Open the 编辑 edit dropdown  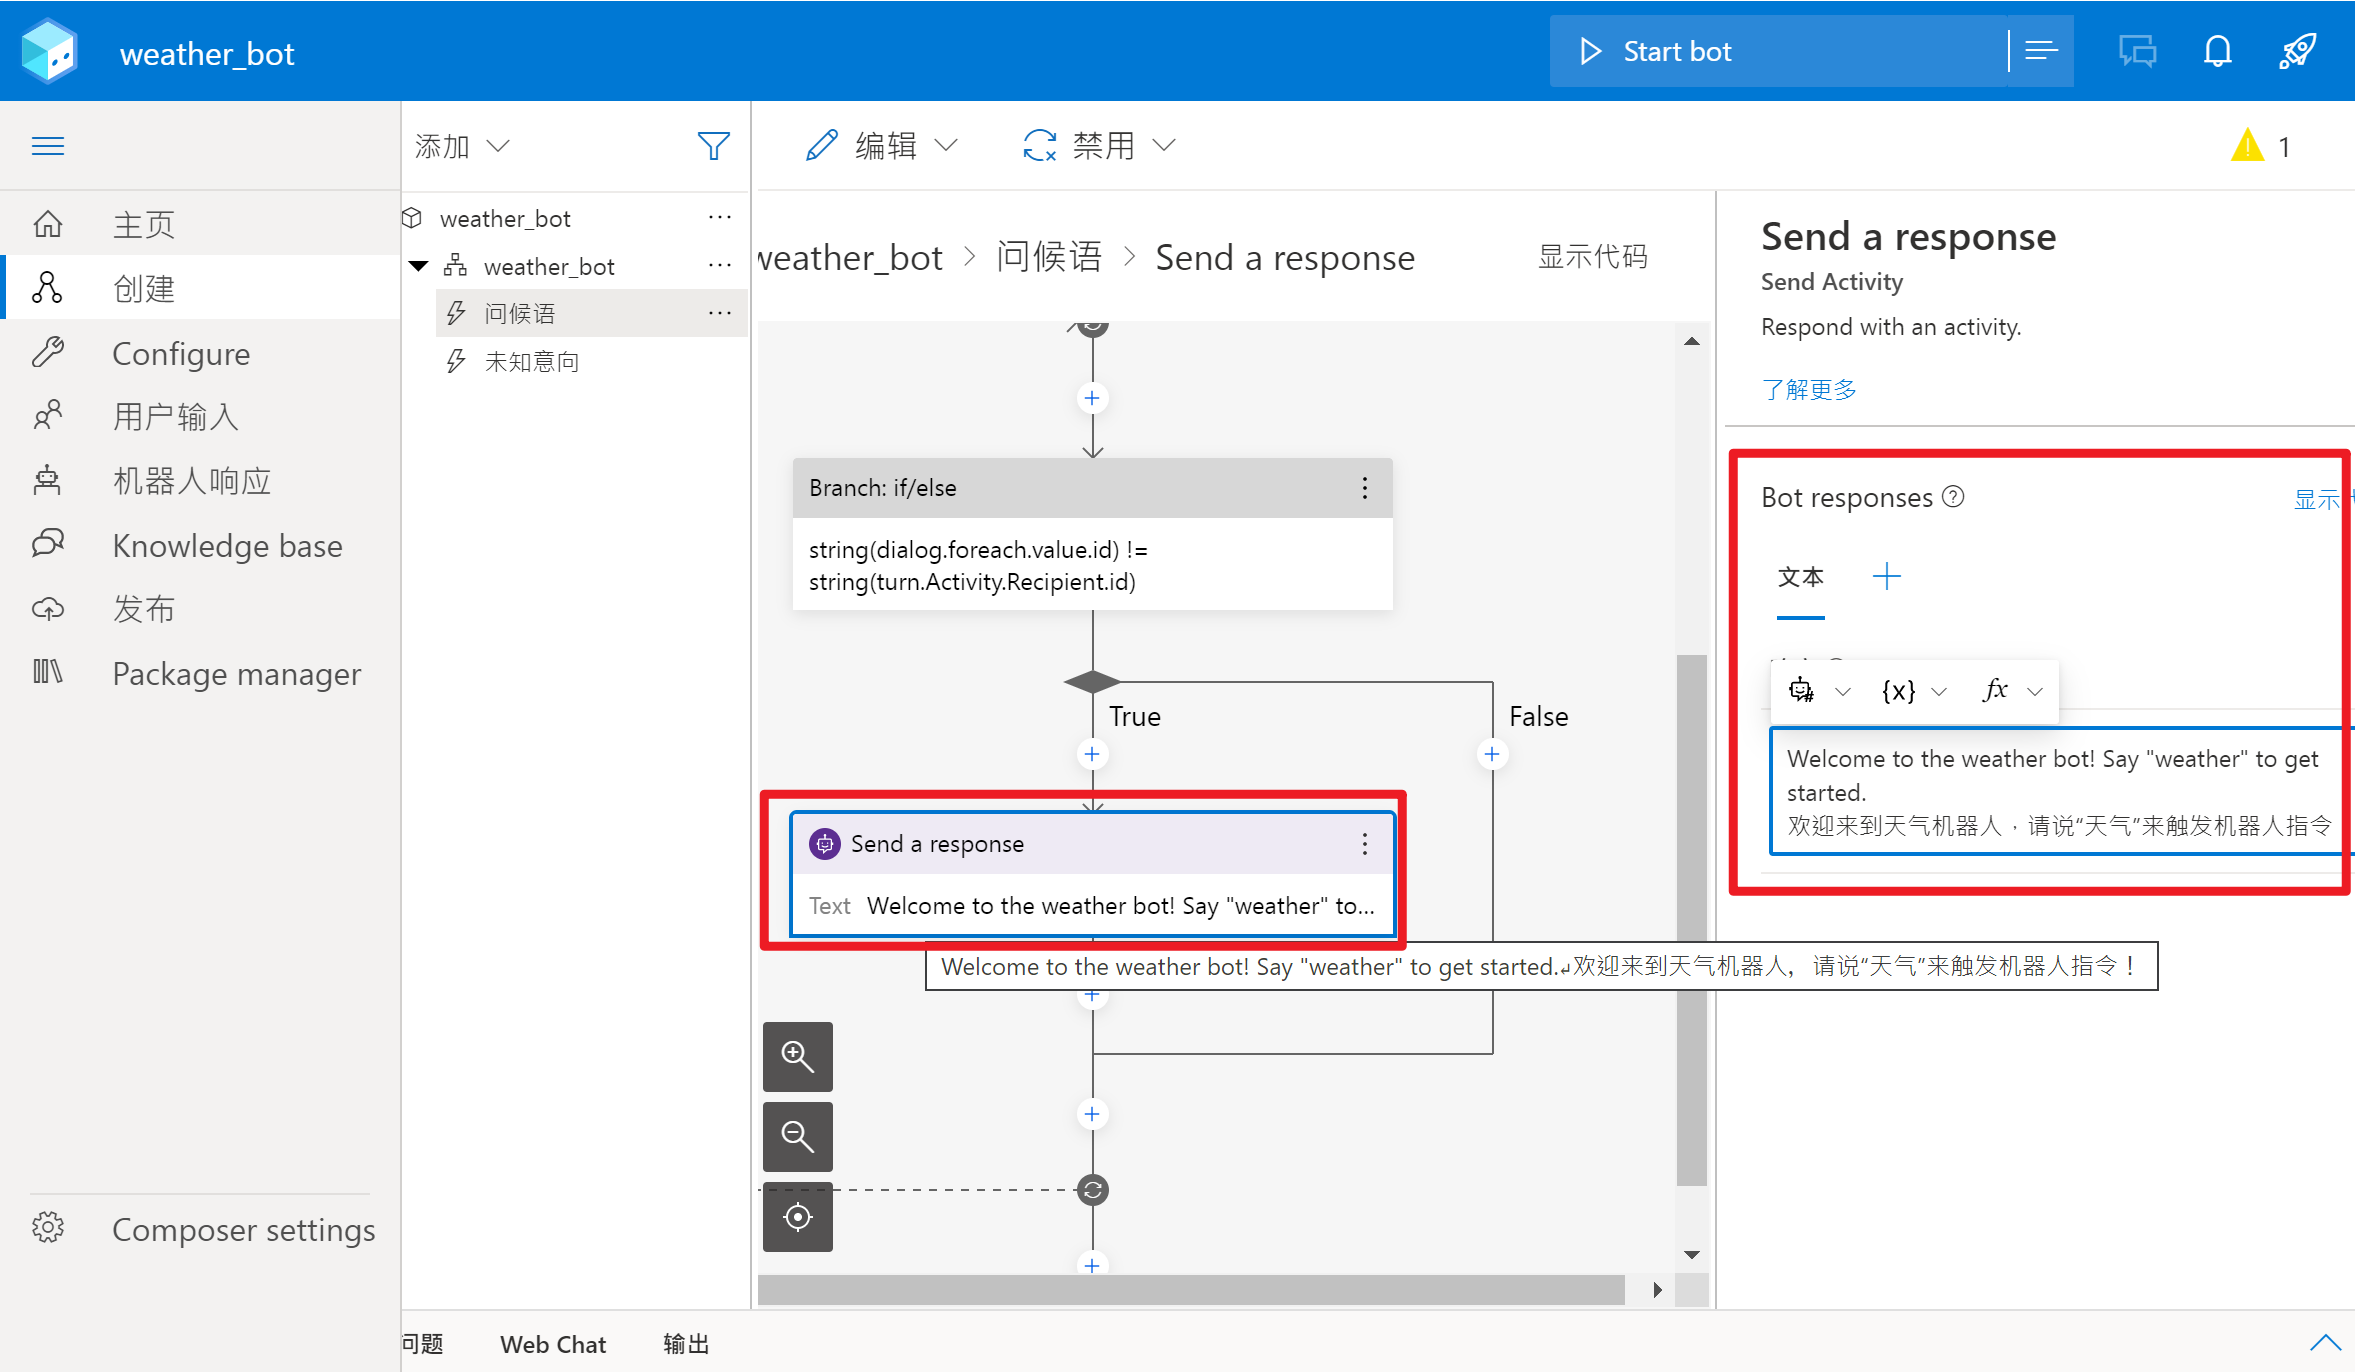[x=882, y=146]
